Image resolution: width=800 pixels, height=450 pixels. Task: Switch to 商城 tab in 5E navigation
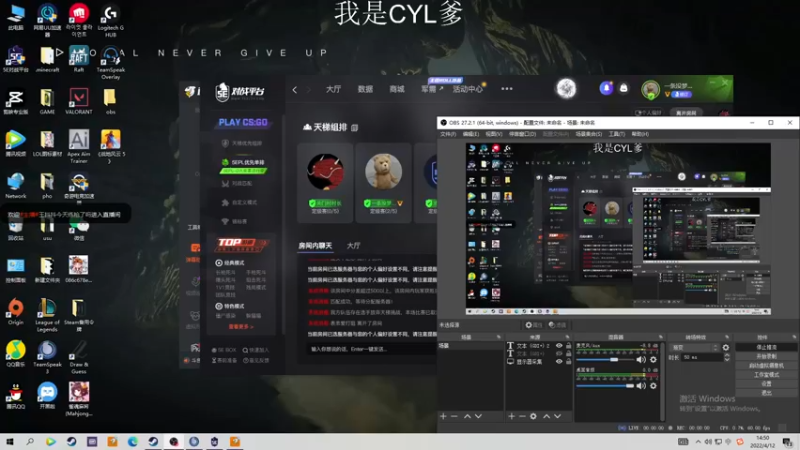click(x=397, y=89)
